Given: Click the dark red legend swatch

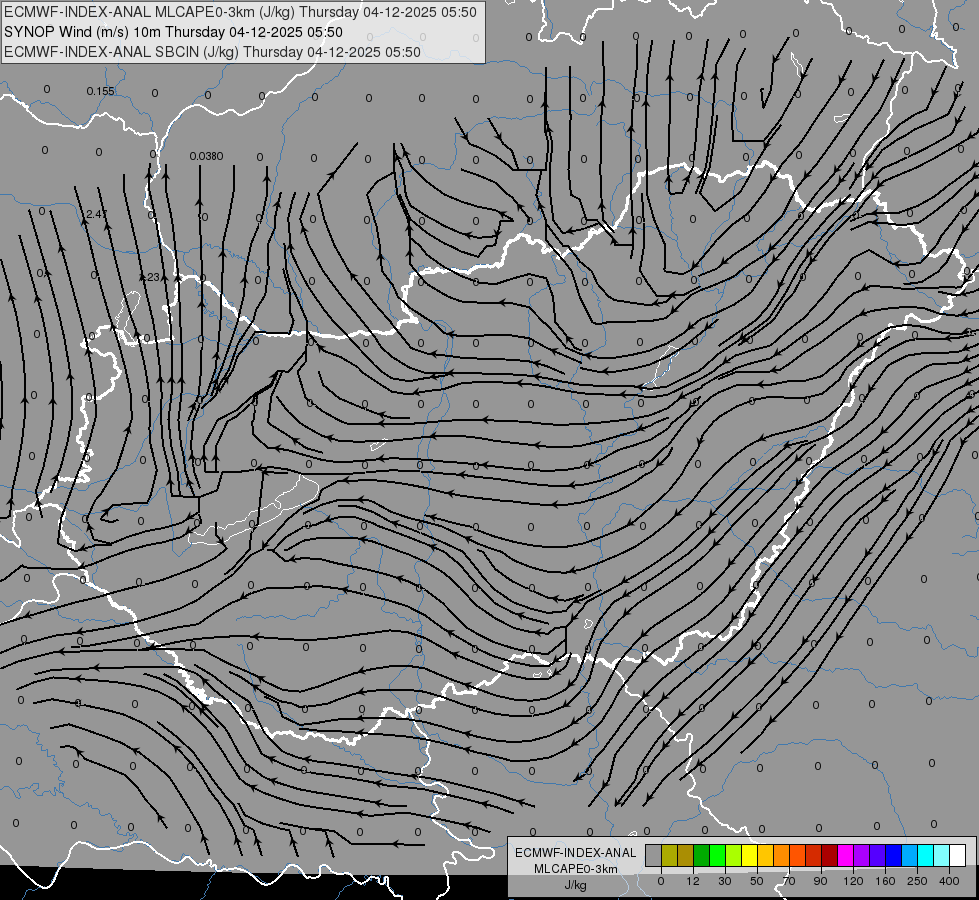Looking at the screenshot, I should pyautogui.click(x=830, y=855).
